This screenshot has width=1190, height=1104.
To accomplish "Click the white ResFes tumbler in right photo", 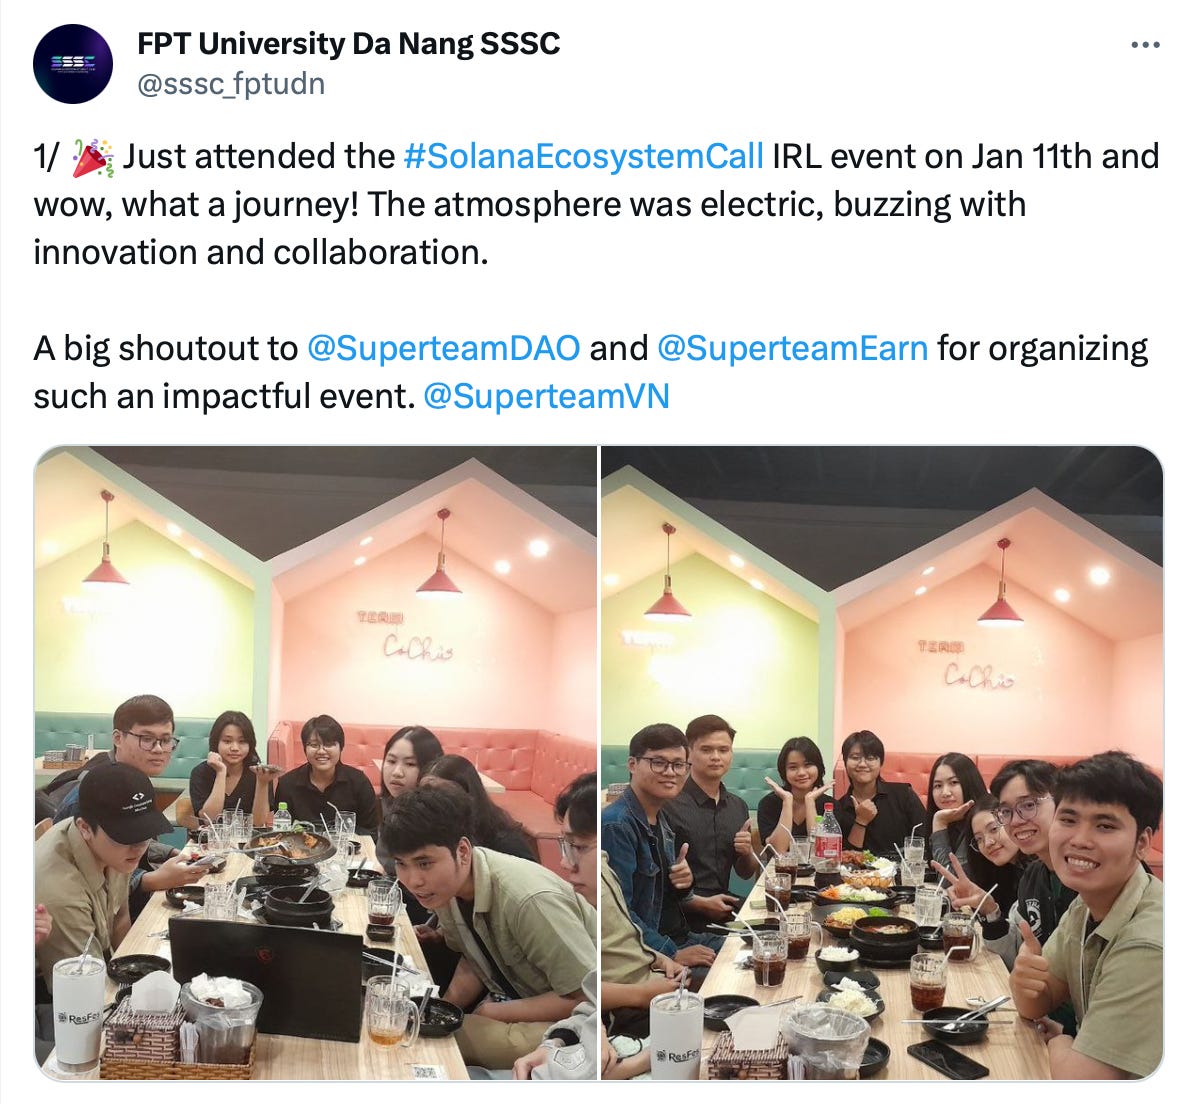I will coord(676,1034).
